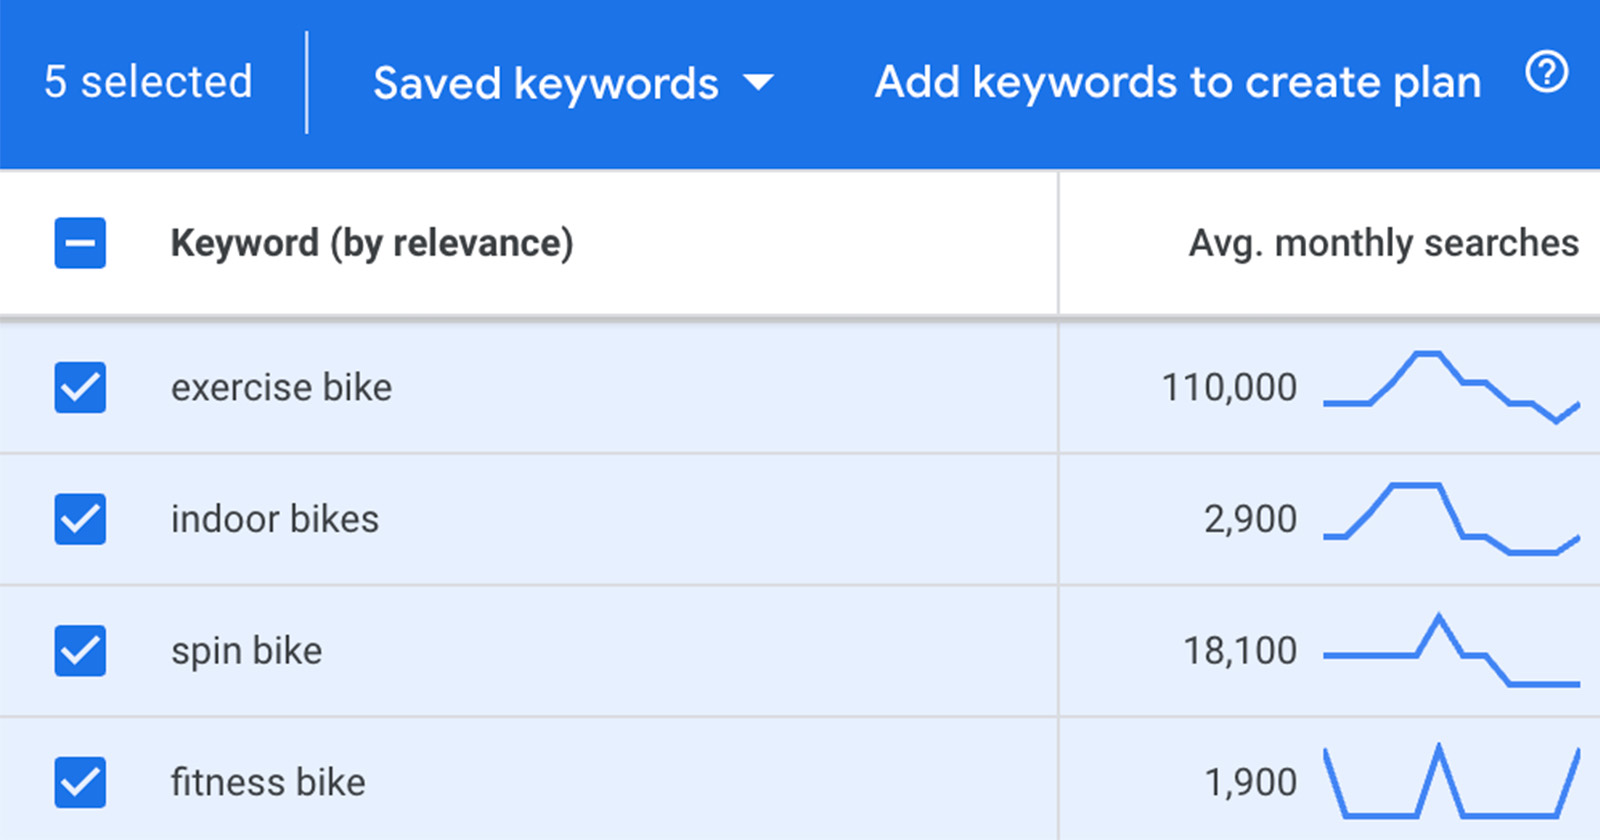Uncheck the fitness bike checkbox

click(80, 782)
